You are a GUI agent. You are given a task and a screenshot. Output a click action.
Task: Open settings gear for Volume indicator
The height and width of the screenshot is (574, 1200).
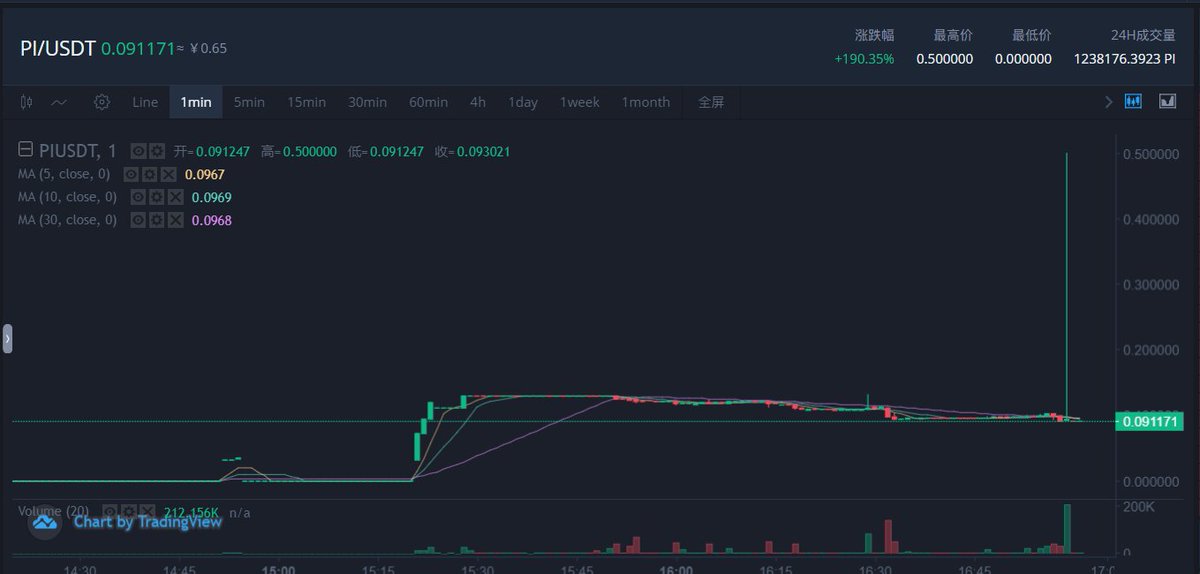[x=129, y=511]
